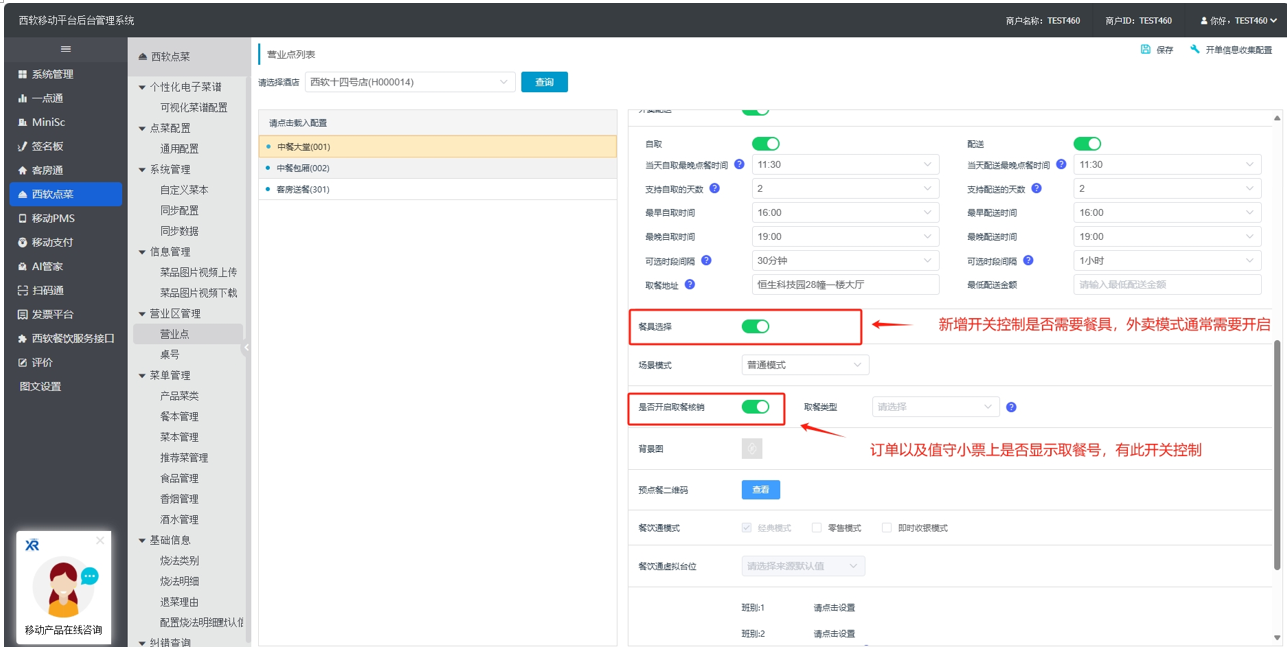Click the 移动PMS phone icon
1287x647 pixels.
[23, 218]
